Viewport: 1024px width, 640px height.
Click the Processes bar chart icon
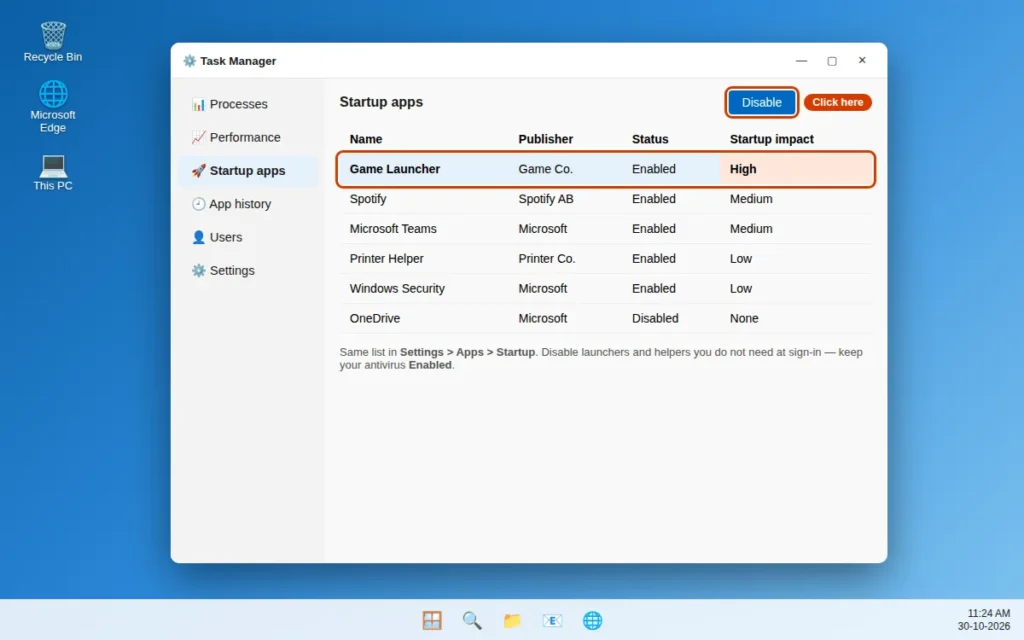199,104
